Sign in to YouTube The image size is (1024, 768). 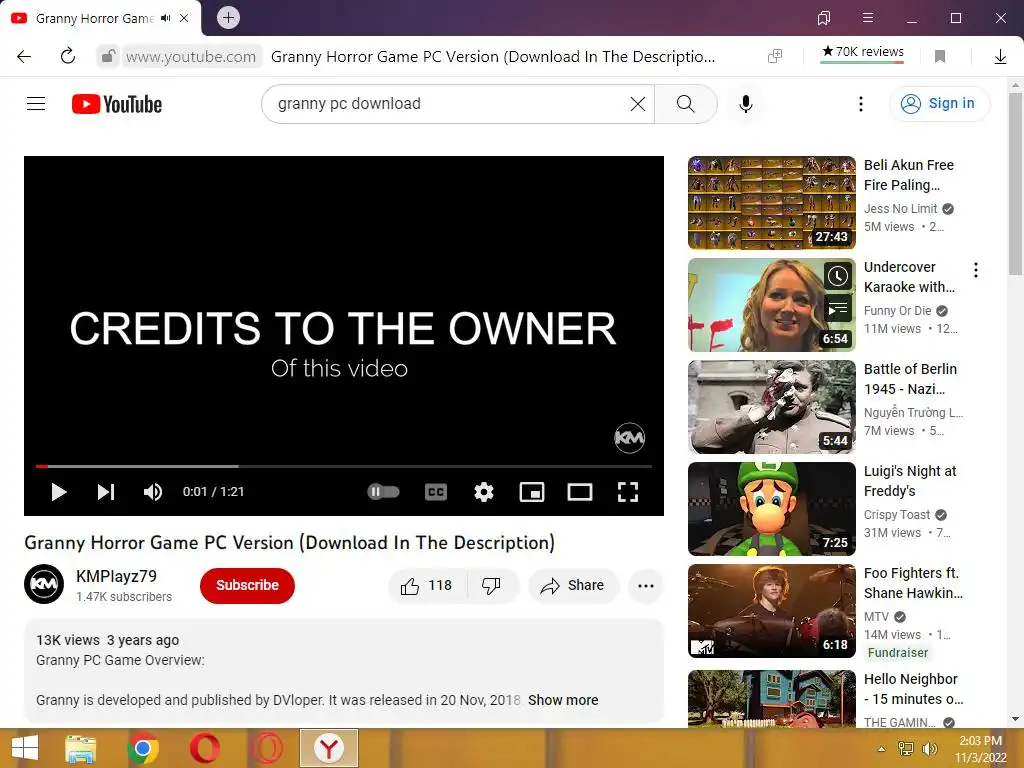(939, 104)
